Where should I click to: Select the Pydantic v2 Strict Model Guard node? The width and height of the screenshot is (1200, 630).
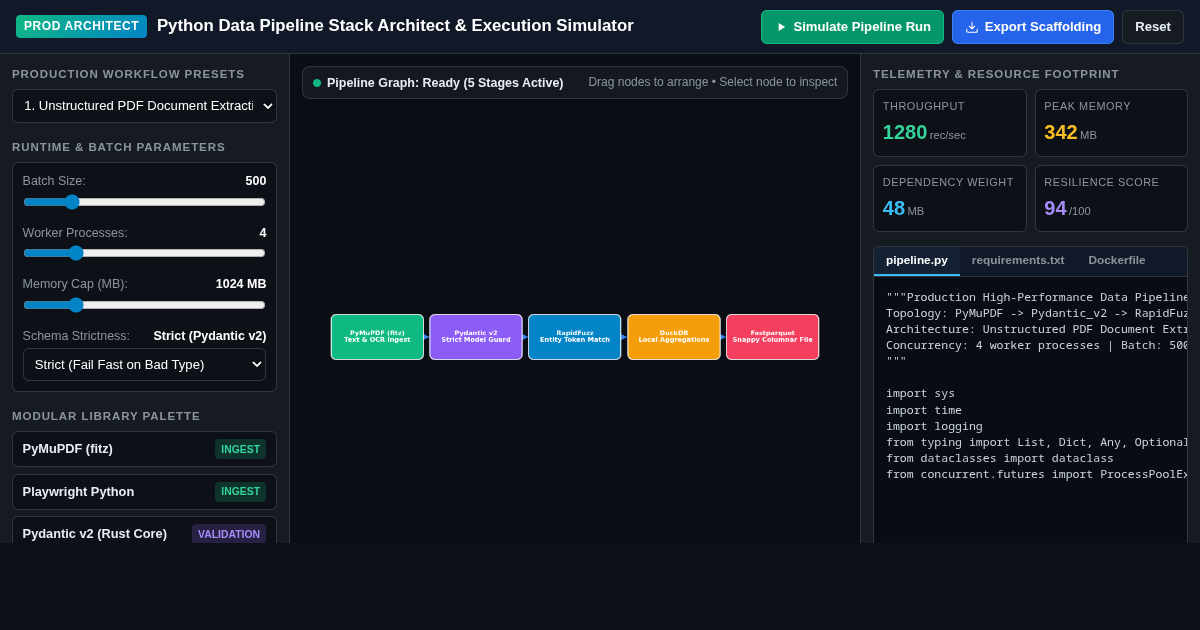(x=476, y=337)
